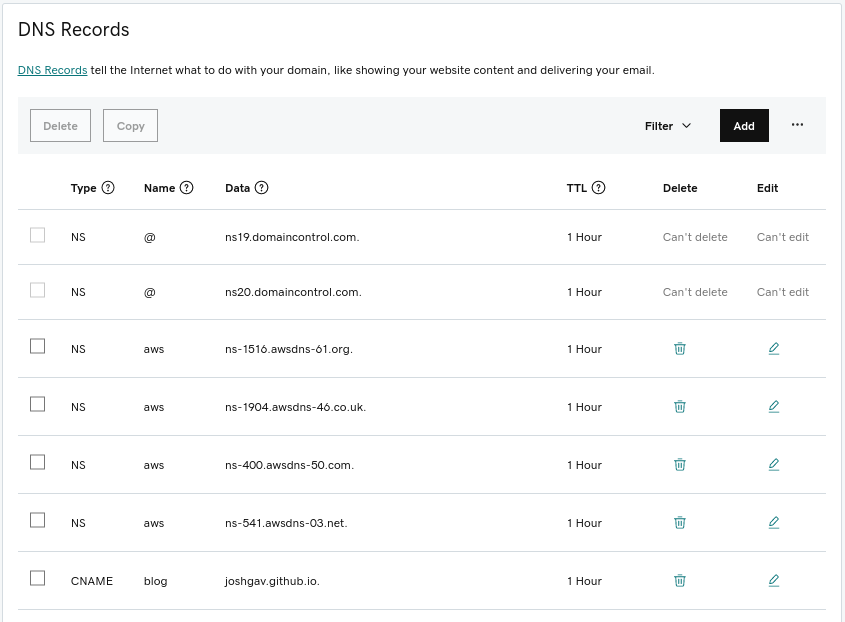The width and height of the screenshot is (845, 622).
Task: Follow the DNS Records help link
Action: click(x=52, y=71)
